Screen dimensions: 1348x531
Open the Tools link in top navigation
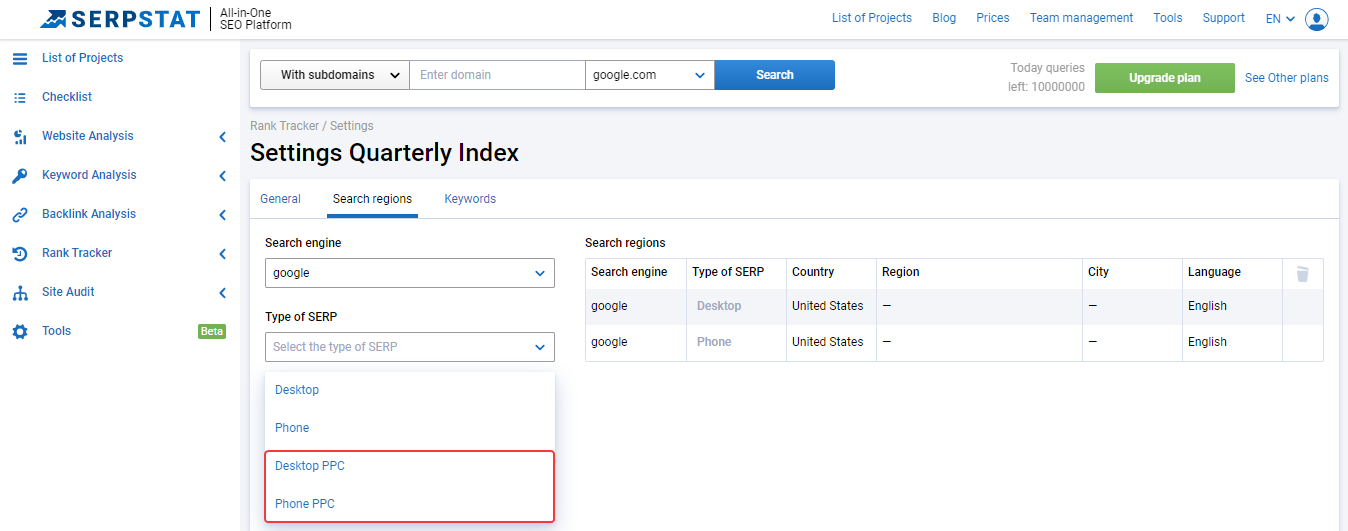[x=1168, y=18]
